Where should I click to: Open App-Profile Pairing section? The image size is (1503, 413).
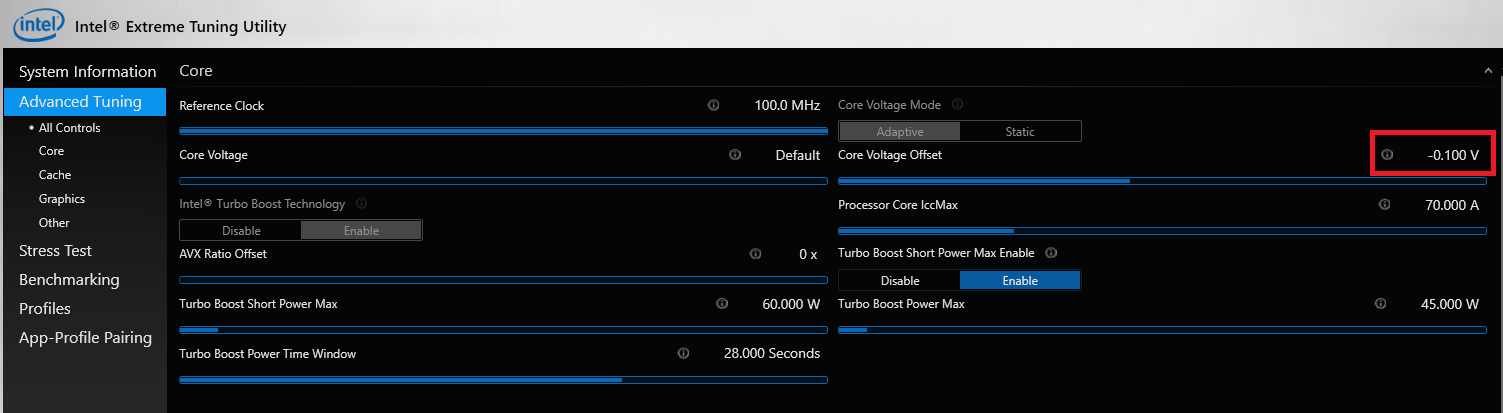coord(85,338)
